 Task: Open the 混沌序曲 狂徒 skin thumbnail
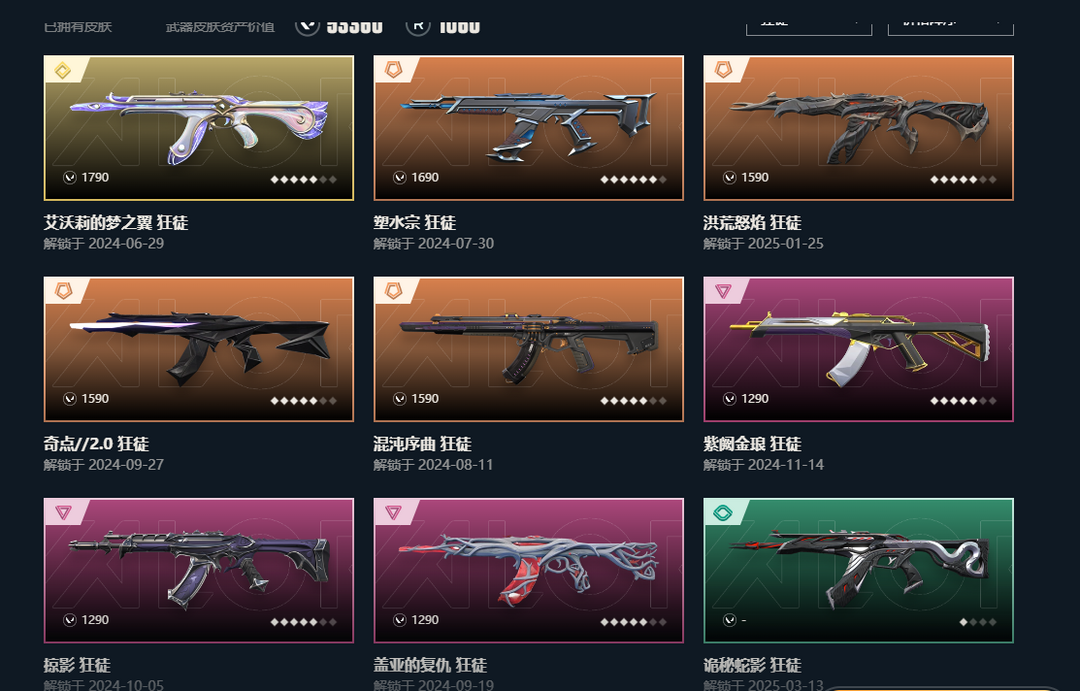[x=528, y=349]
